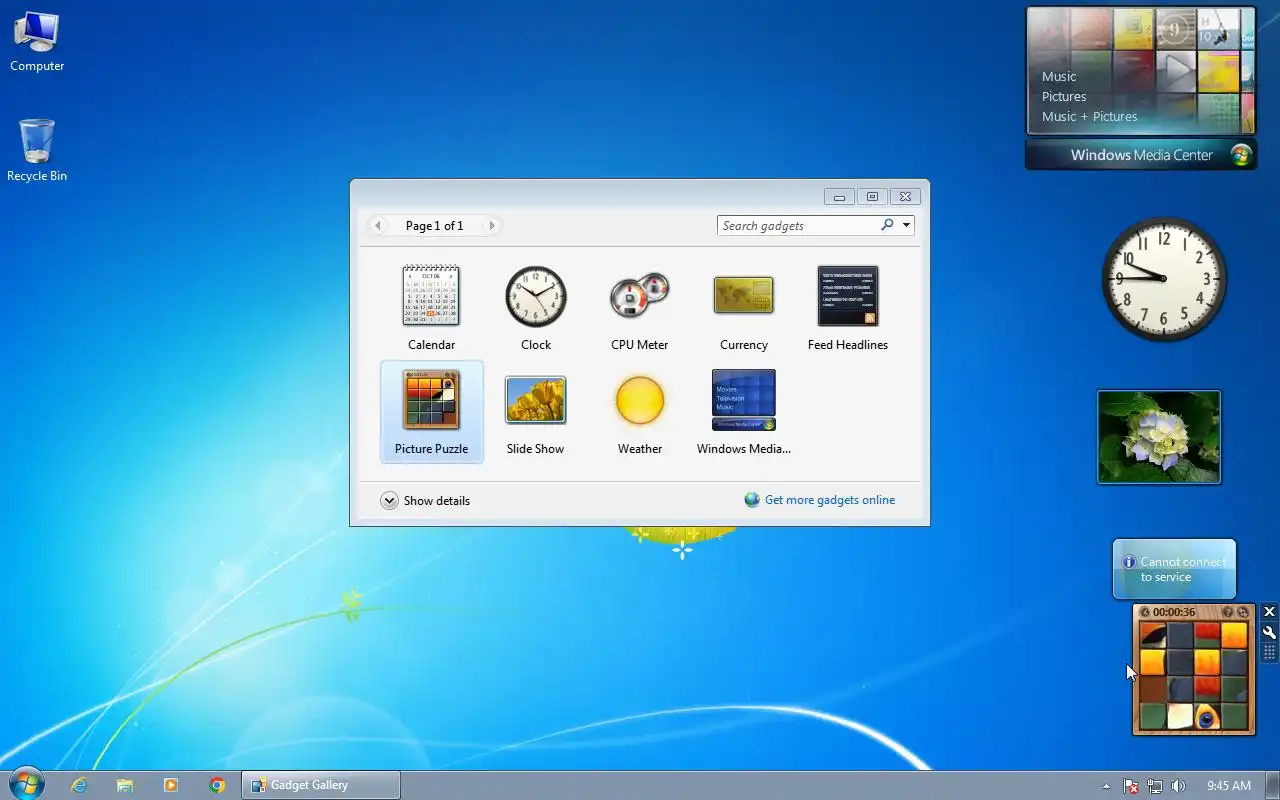This screenshot has height=800, width=1280.
Task: Launch Google Chrome from taskbar
Action: 217,785
